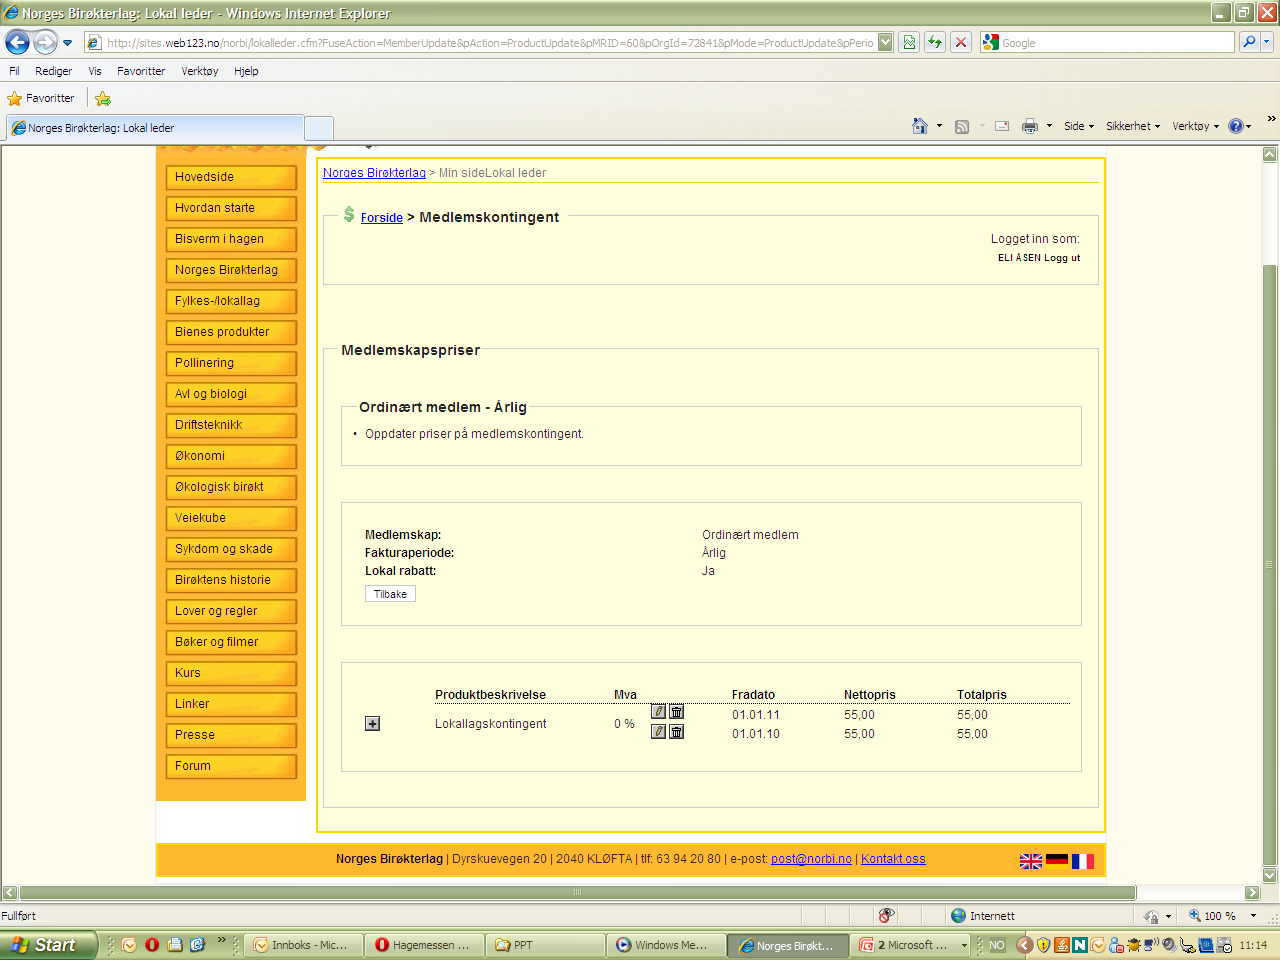Click the Google search magnifier icon
Viewport: 1280px width, 960px height.
coord(1248,42)
